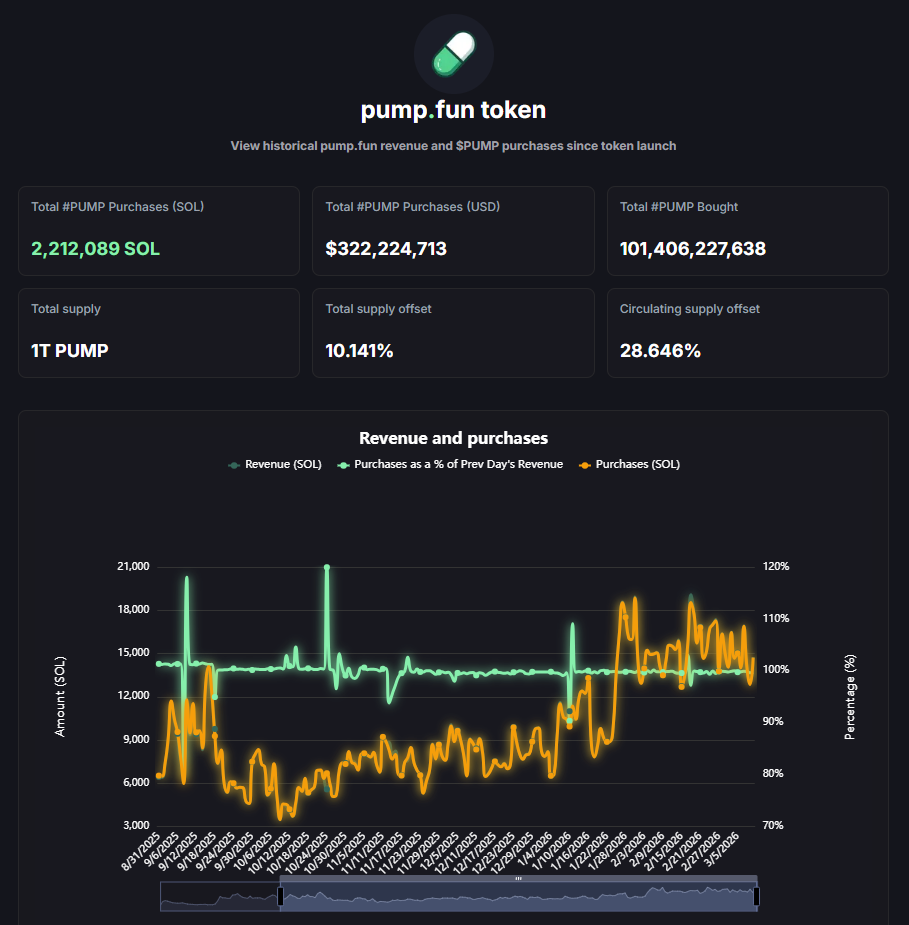Click the green spike peak near 10/24/2025
The width and height of the screenshot is (909, 925).
point(327,567)
